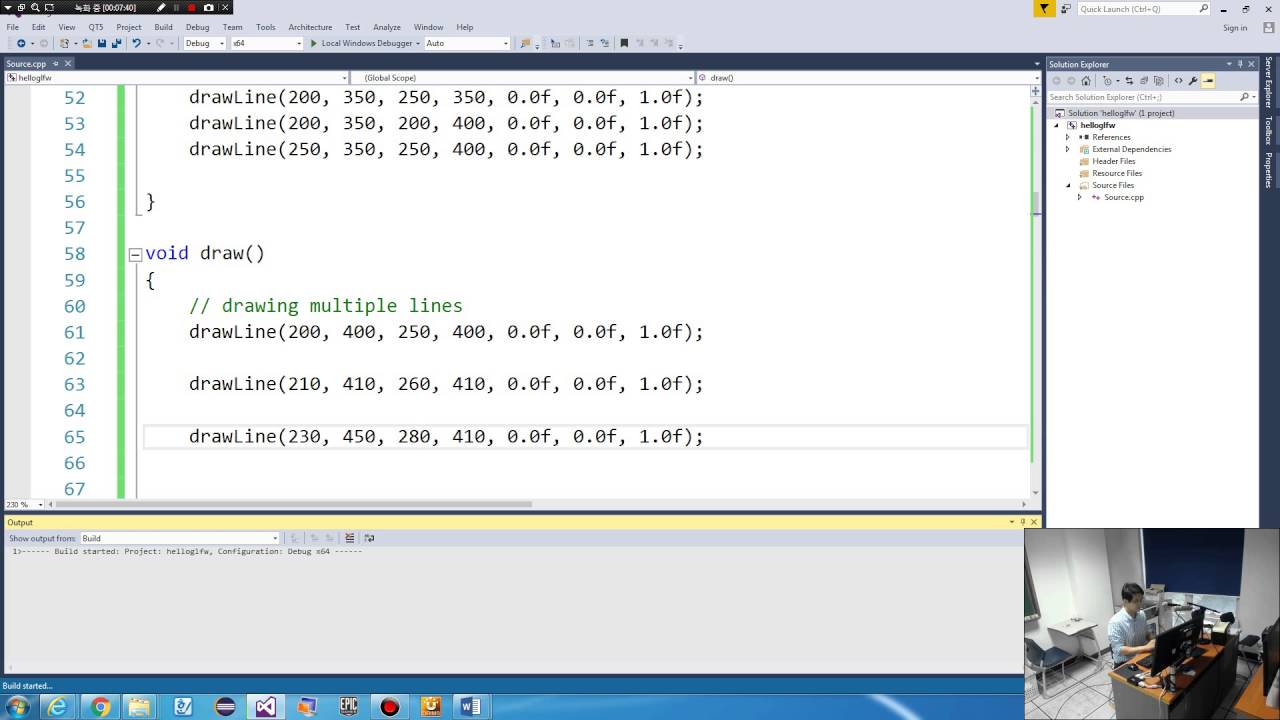
Task: Click the Quick Launch input field
Action: [1138, 9]
